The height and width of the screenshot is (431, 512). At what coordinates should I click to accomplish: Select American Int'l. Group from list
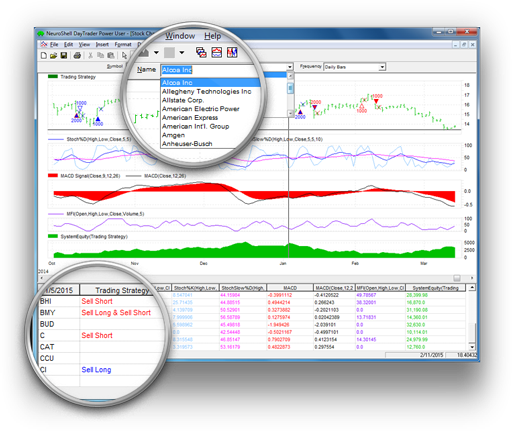click(x=195, y=126)
